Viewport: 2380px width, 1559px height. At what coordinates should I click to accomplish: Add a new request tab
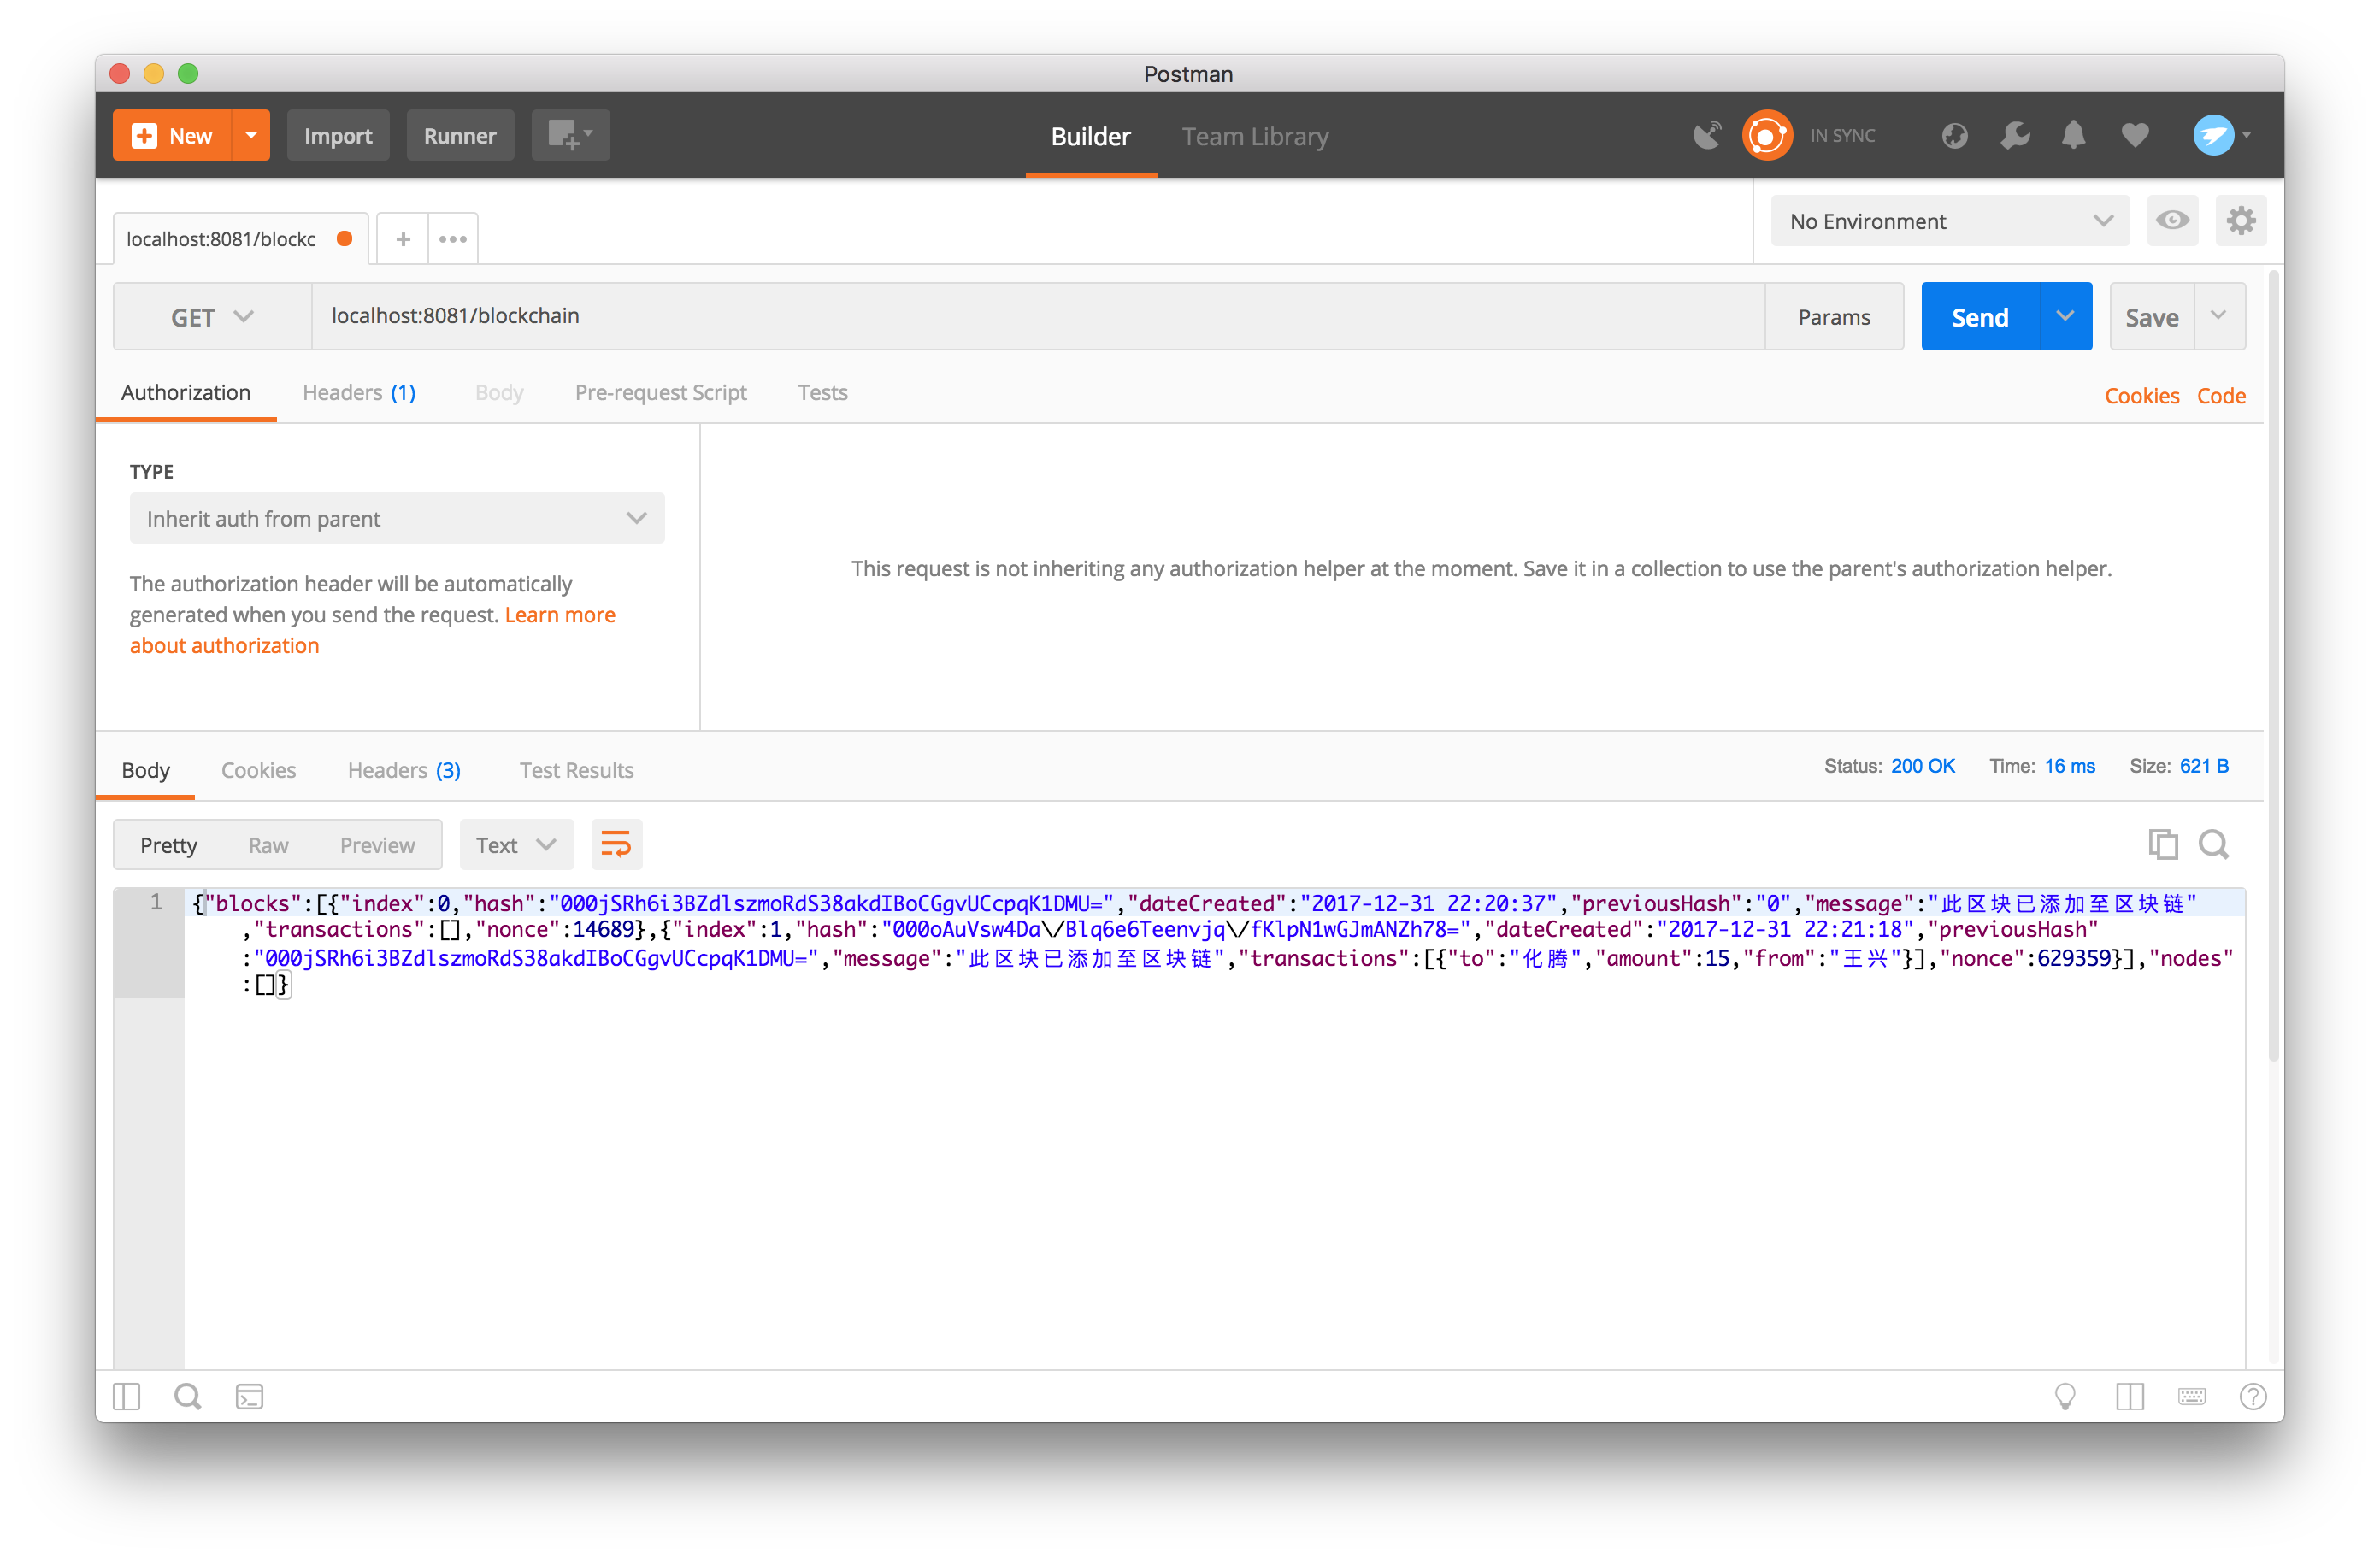(403, 239)
